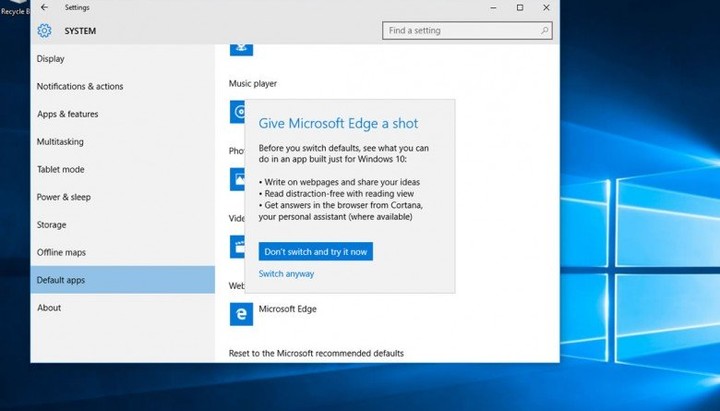Viewport: 720px width, 411px height.
Task: Select Storage in the sidebar
Action: click(x=52, y=225)
